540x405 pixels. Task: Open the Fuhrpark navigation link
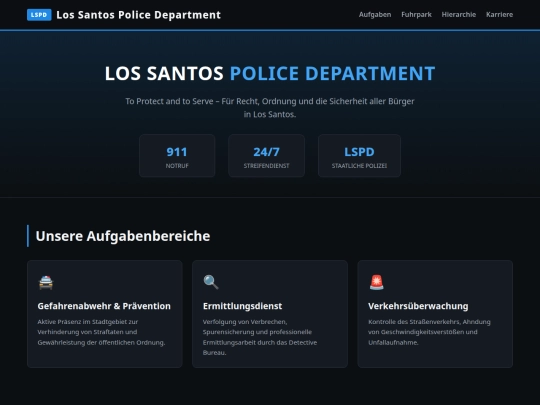point(416,14)
